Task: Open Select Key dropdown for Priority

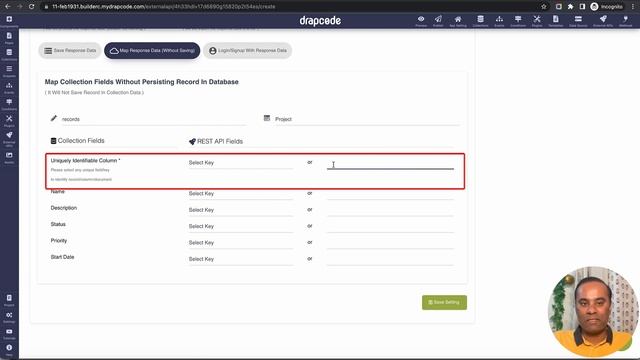Action: pos(240,242)
